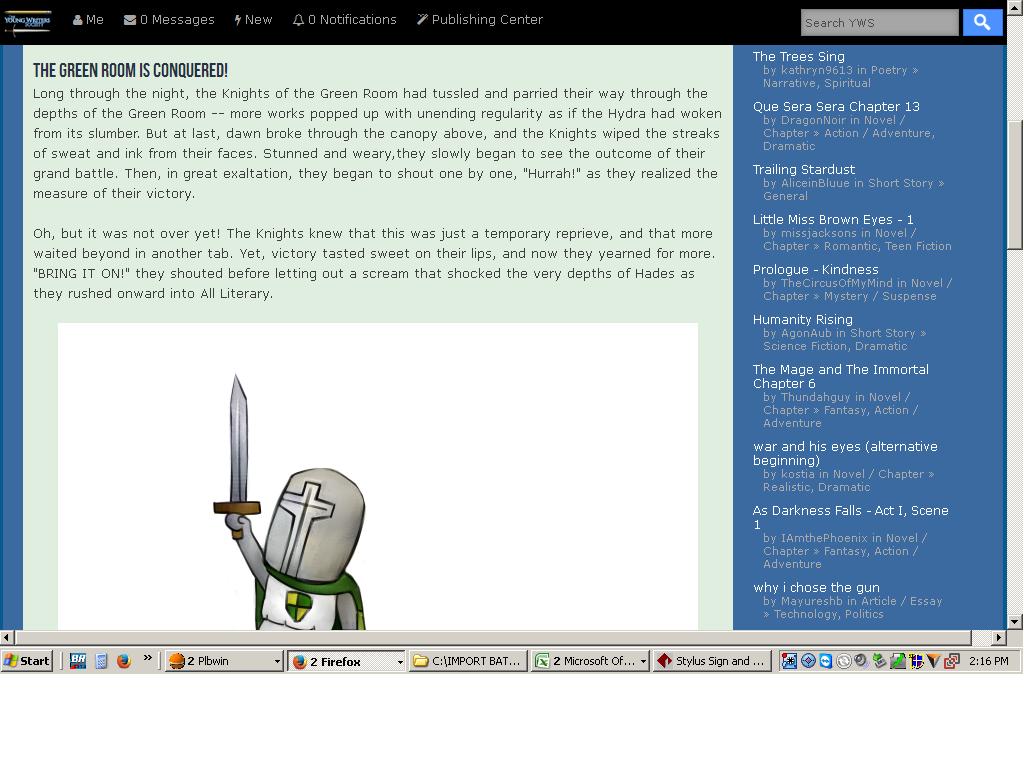This screenshot has width=1024, height=768.
Task: Open the Publishing Center
Action: pyautogui.click(x=480, y=20)
